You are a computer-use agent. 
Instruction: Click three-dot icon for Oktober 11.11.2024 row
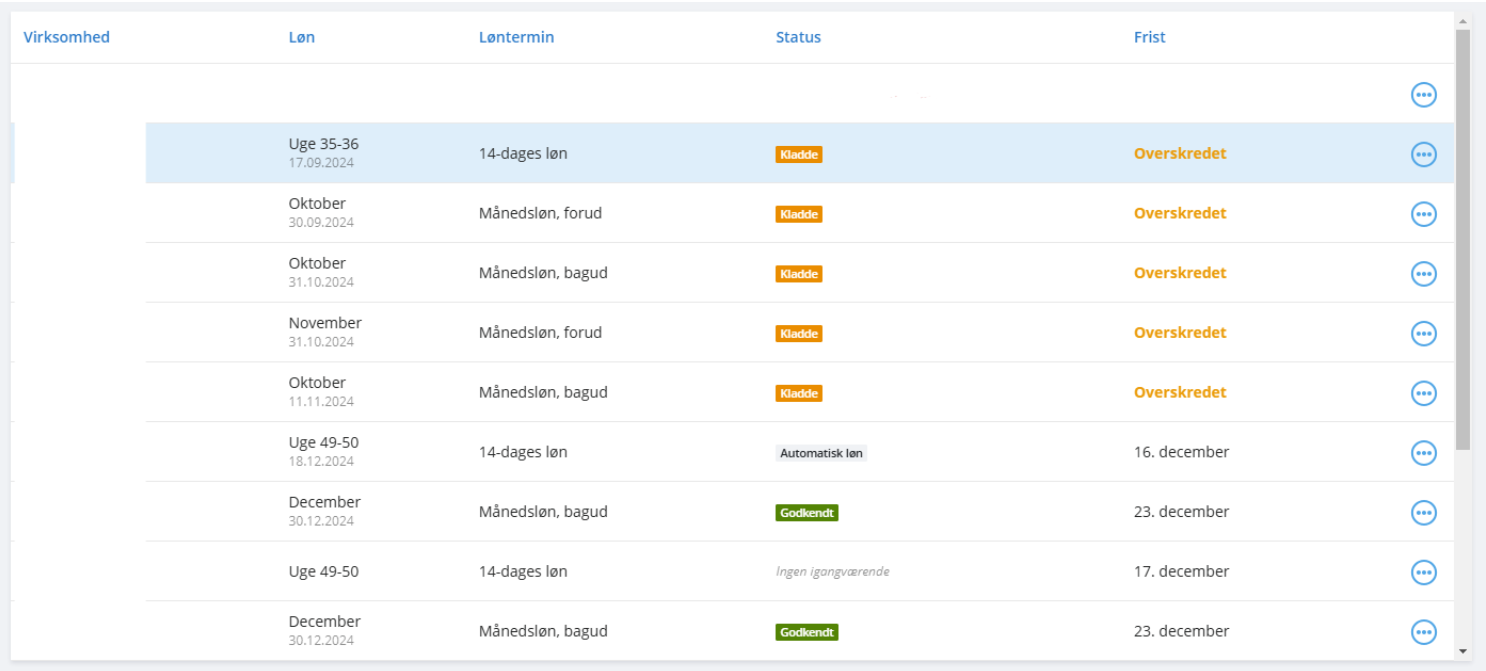(x=1423, y=393)
